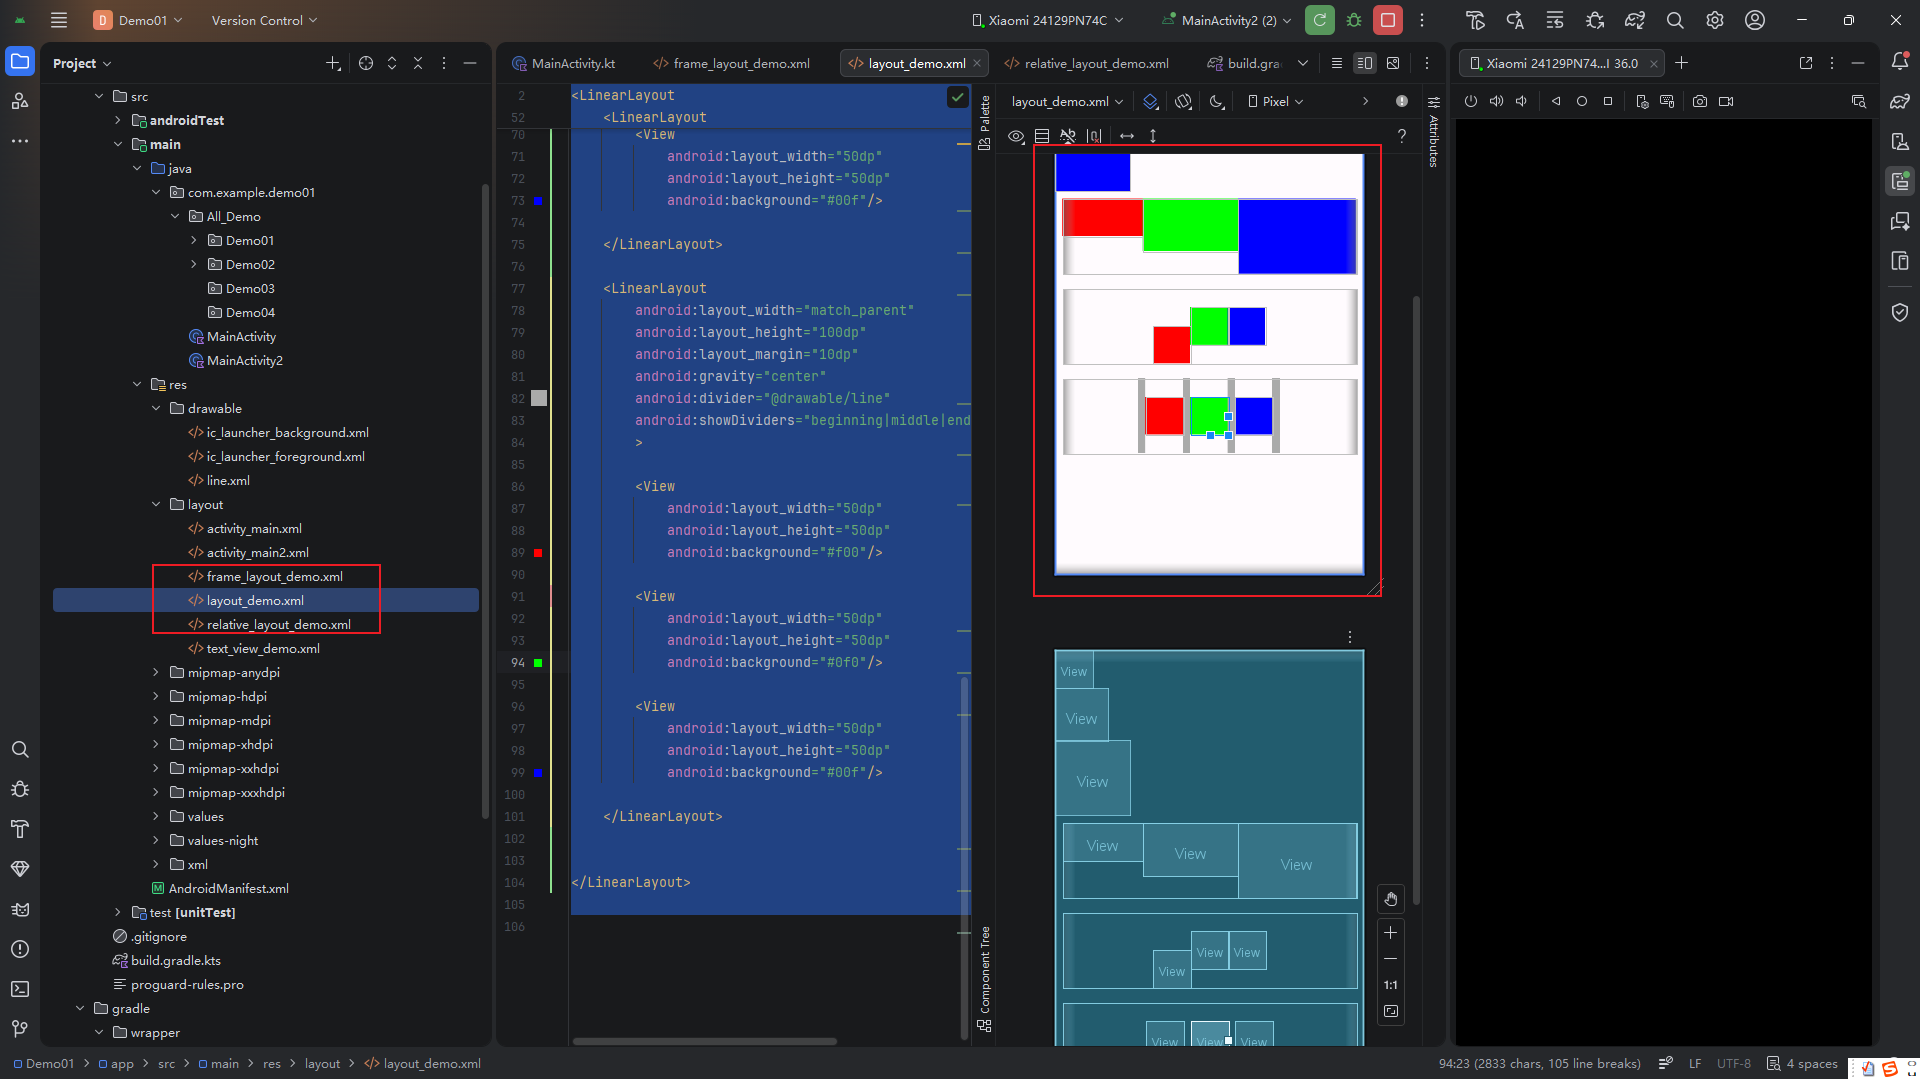Open Xiaomi 24129PN74C device selector dropdown
1920x1079 pixels.
pyautogui.click(x=1048, y=20)
